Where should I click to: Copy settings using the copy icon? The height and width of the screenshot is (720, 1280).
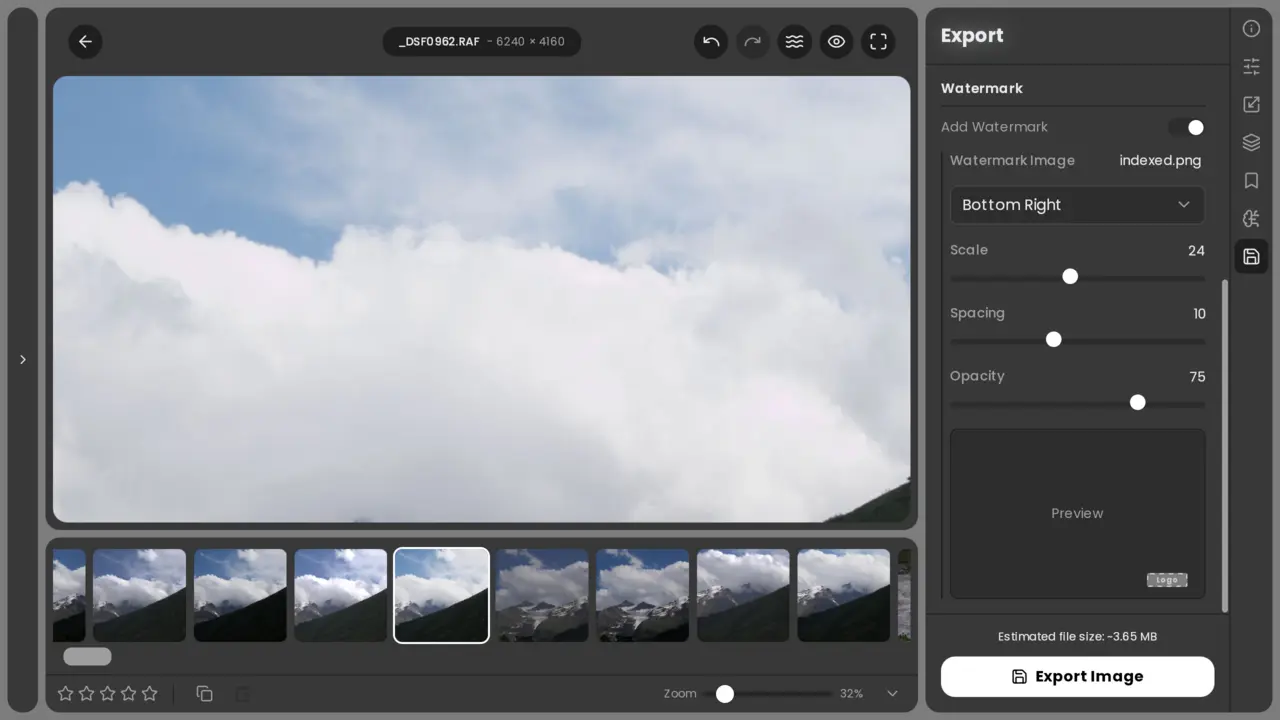pyautogui.click(x=204, y=693)
